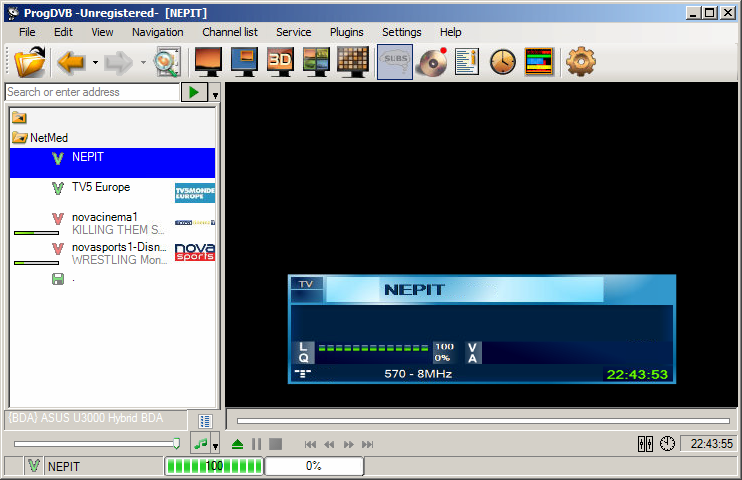Stop playback
This screenshot has height=480, width=742.
click(x=275, y=444)
